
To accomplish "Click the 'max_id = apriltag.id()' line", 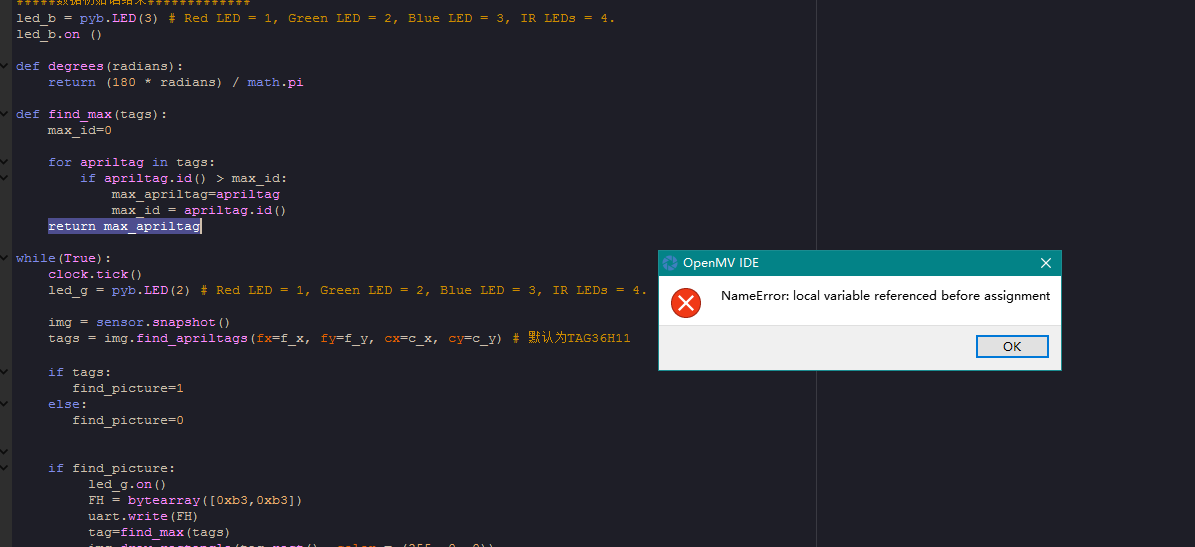I will (x=199, y=210).
